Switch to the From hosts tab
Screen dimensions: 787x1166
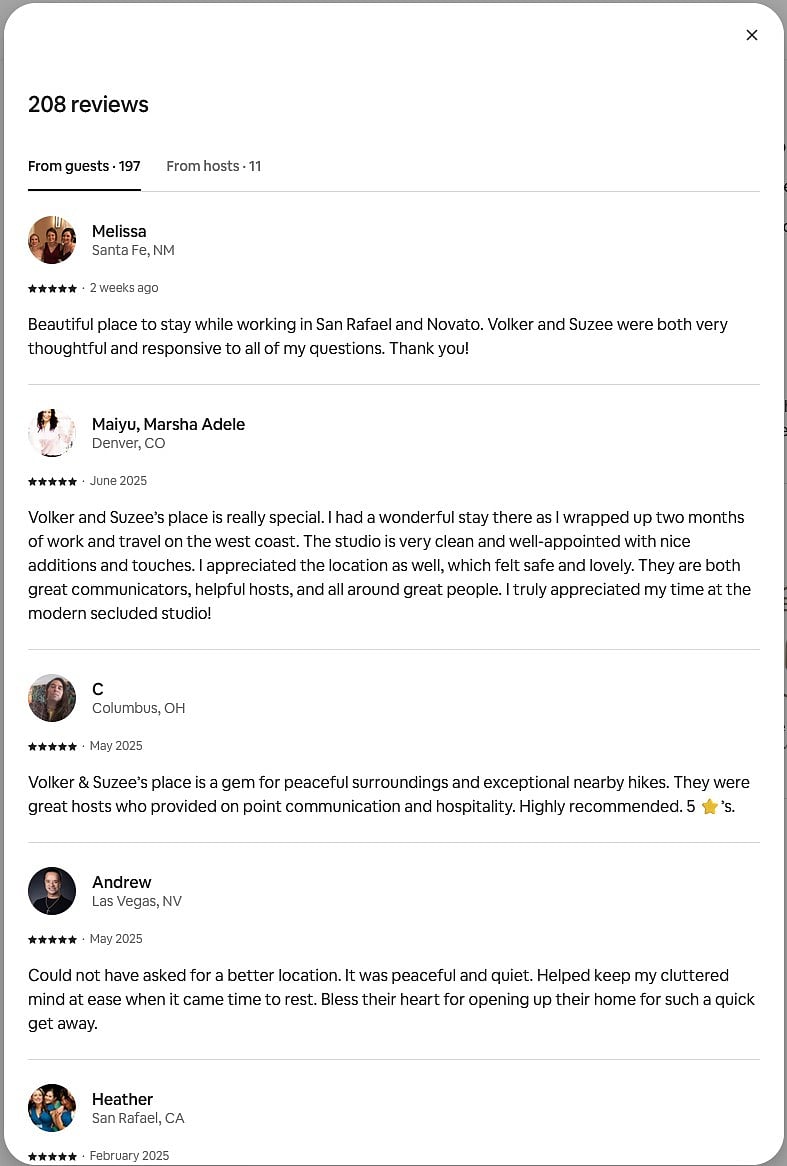point(213,167)
